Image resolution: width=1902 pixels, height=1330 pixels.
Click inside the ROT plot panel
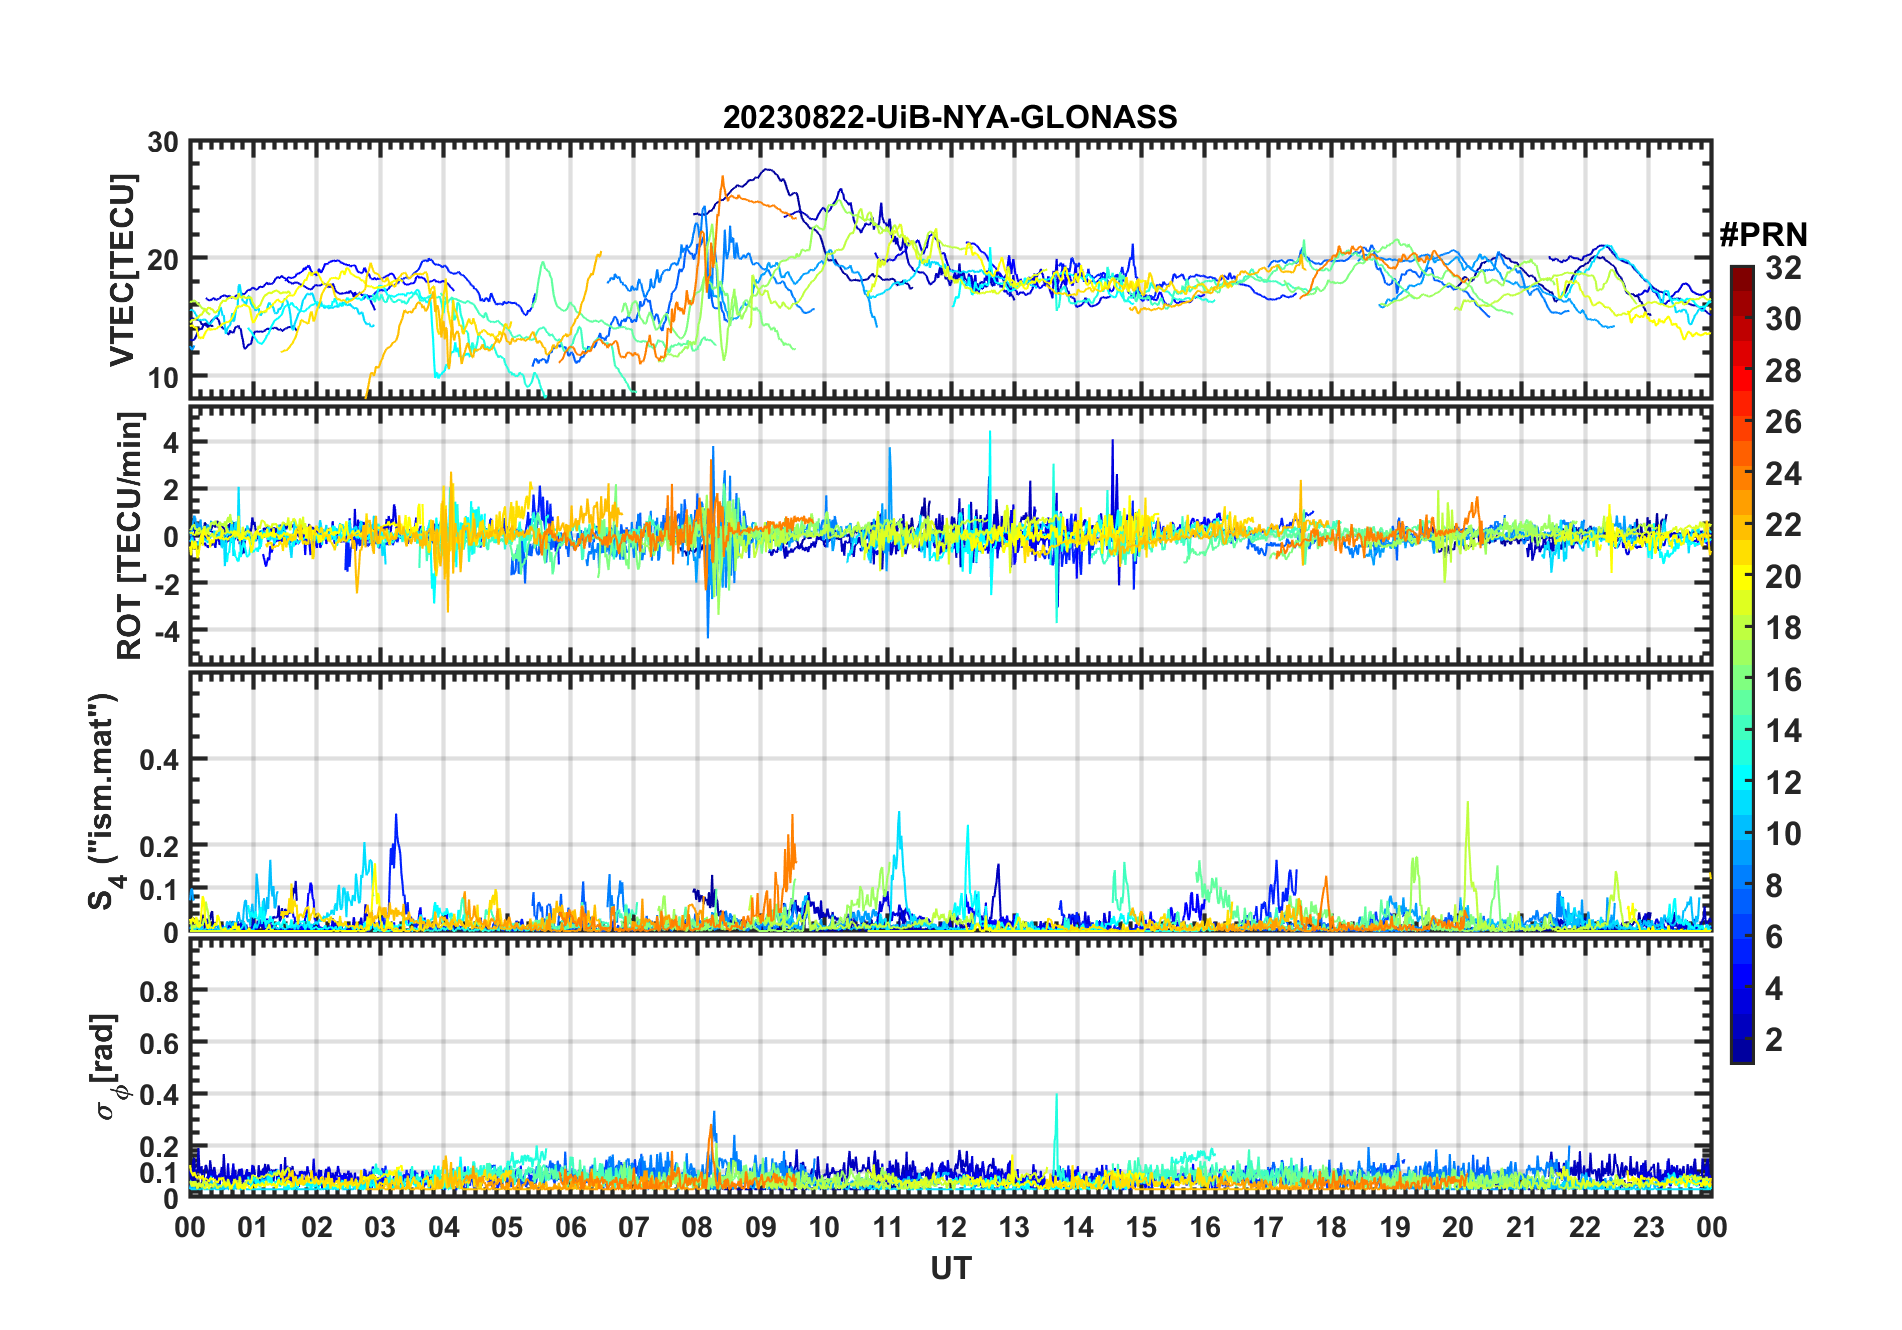[x=951, y=534]
